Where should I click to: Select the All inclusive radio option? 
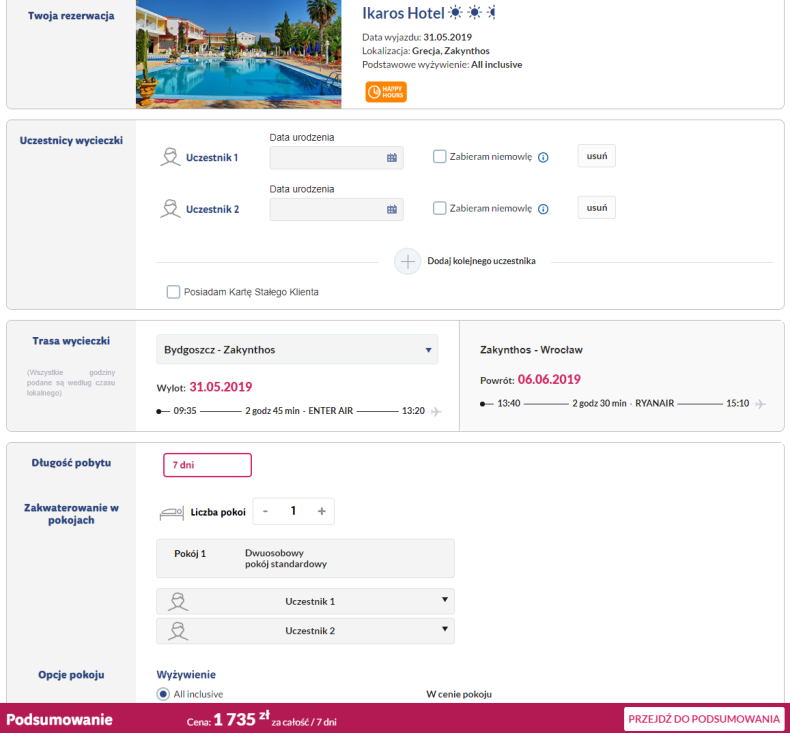pos(163,694)
